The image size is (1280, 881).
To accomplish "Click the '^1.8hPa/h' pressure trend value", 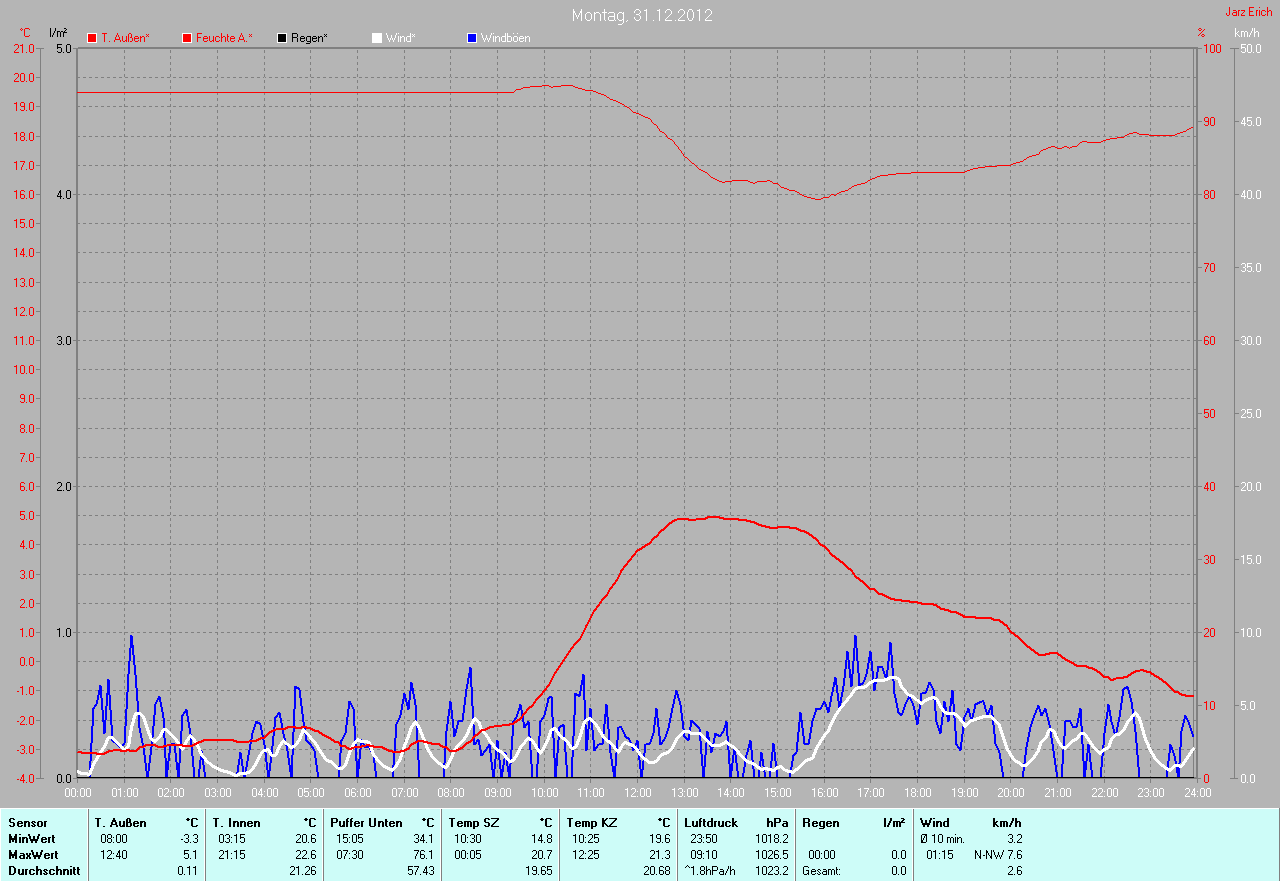I will (710, 871).
